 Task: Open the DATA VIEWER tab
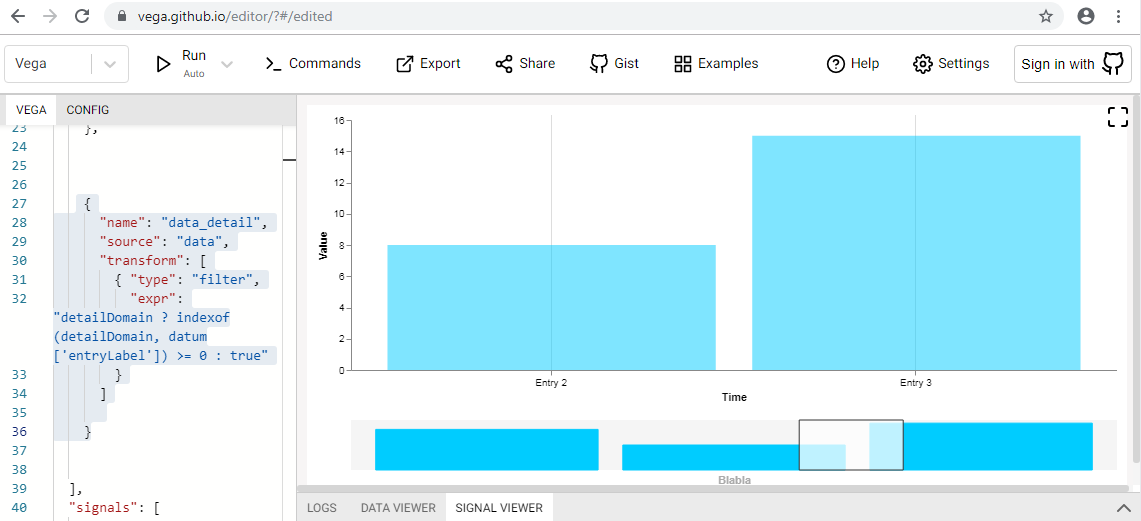pyautogui.click(x=398, y=508)
